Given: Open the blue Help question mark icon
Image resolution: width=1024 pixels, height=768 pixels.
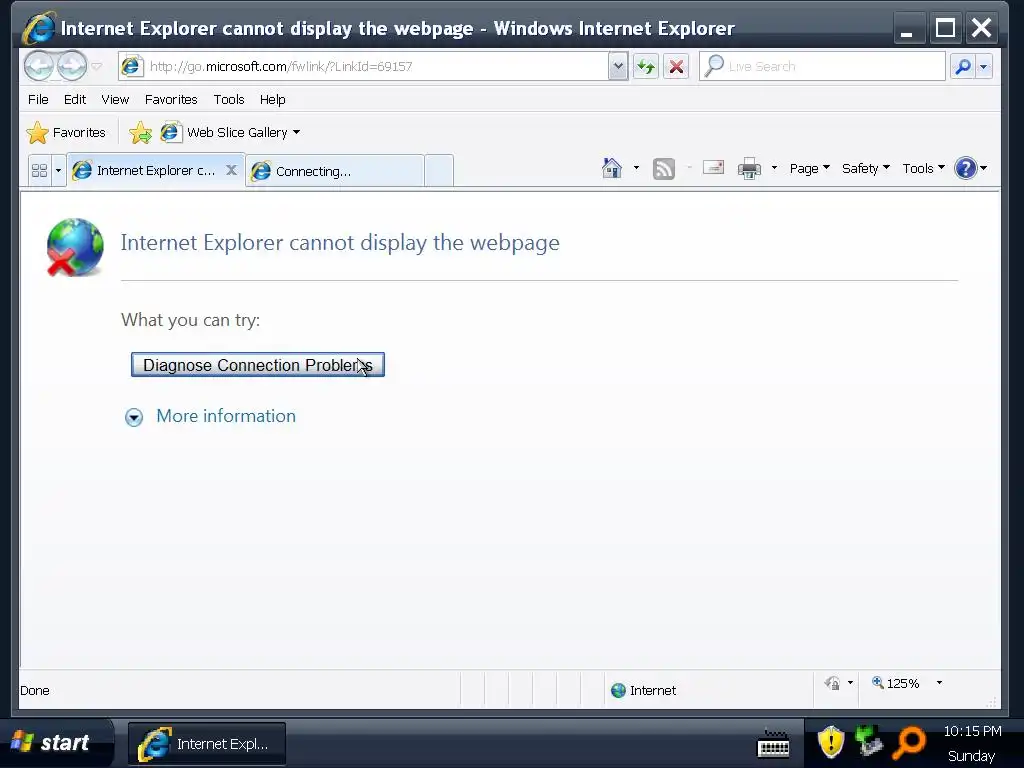Looking at the screenshot, I should point(965,168).
